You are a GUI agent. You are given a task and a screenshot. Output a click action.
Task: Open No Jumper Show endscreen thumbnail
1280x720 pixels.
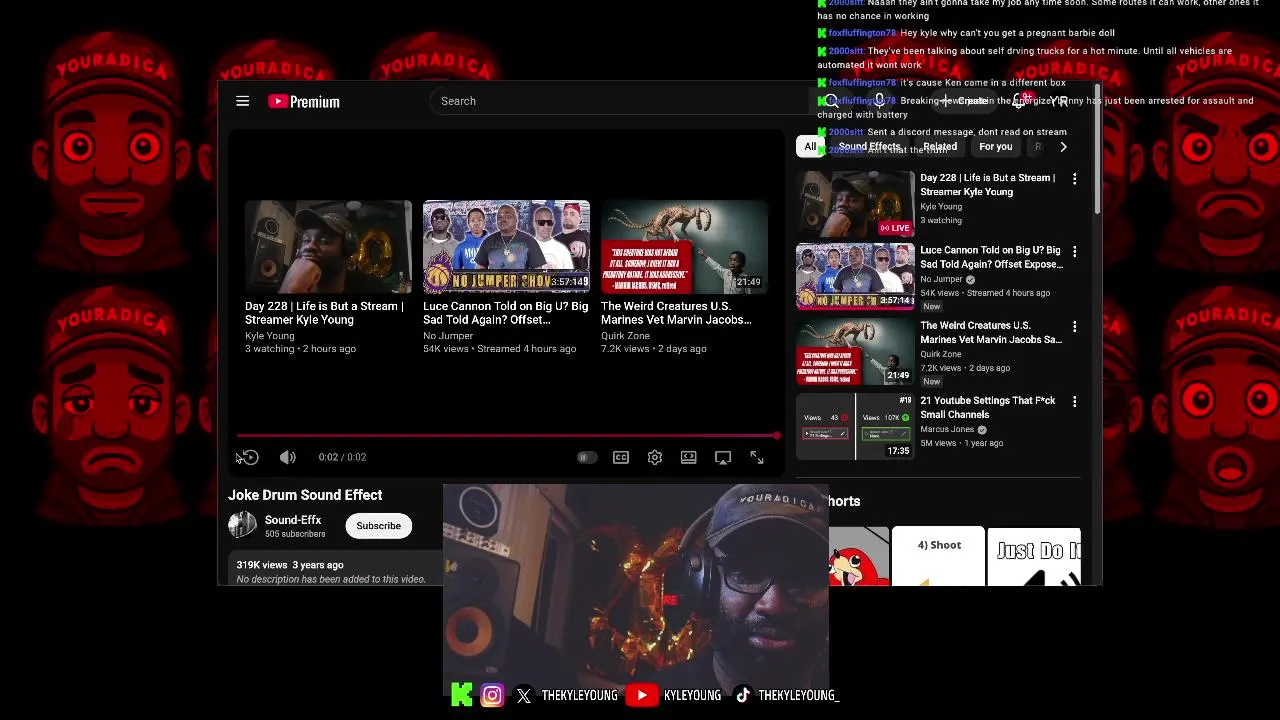pos(506,247)
